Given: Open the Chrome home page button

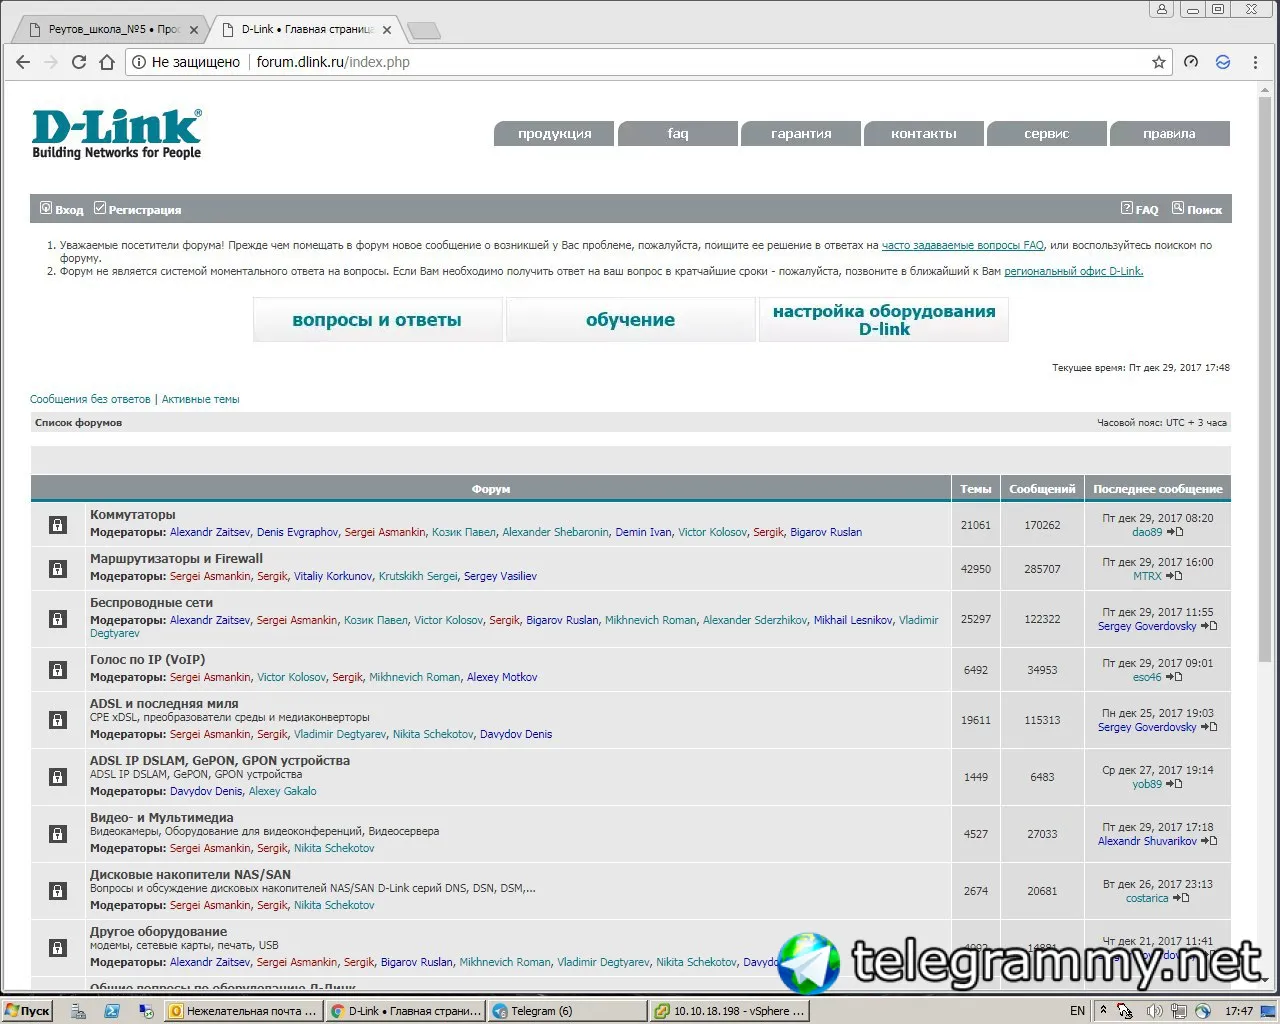Looking at the screenshot, I should tap(107, 62).
